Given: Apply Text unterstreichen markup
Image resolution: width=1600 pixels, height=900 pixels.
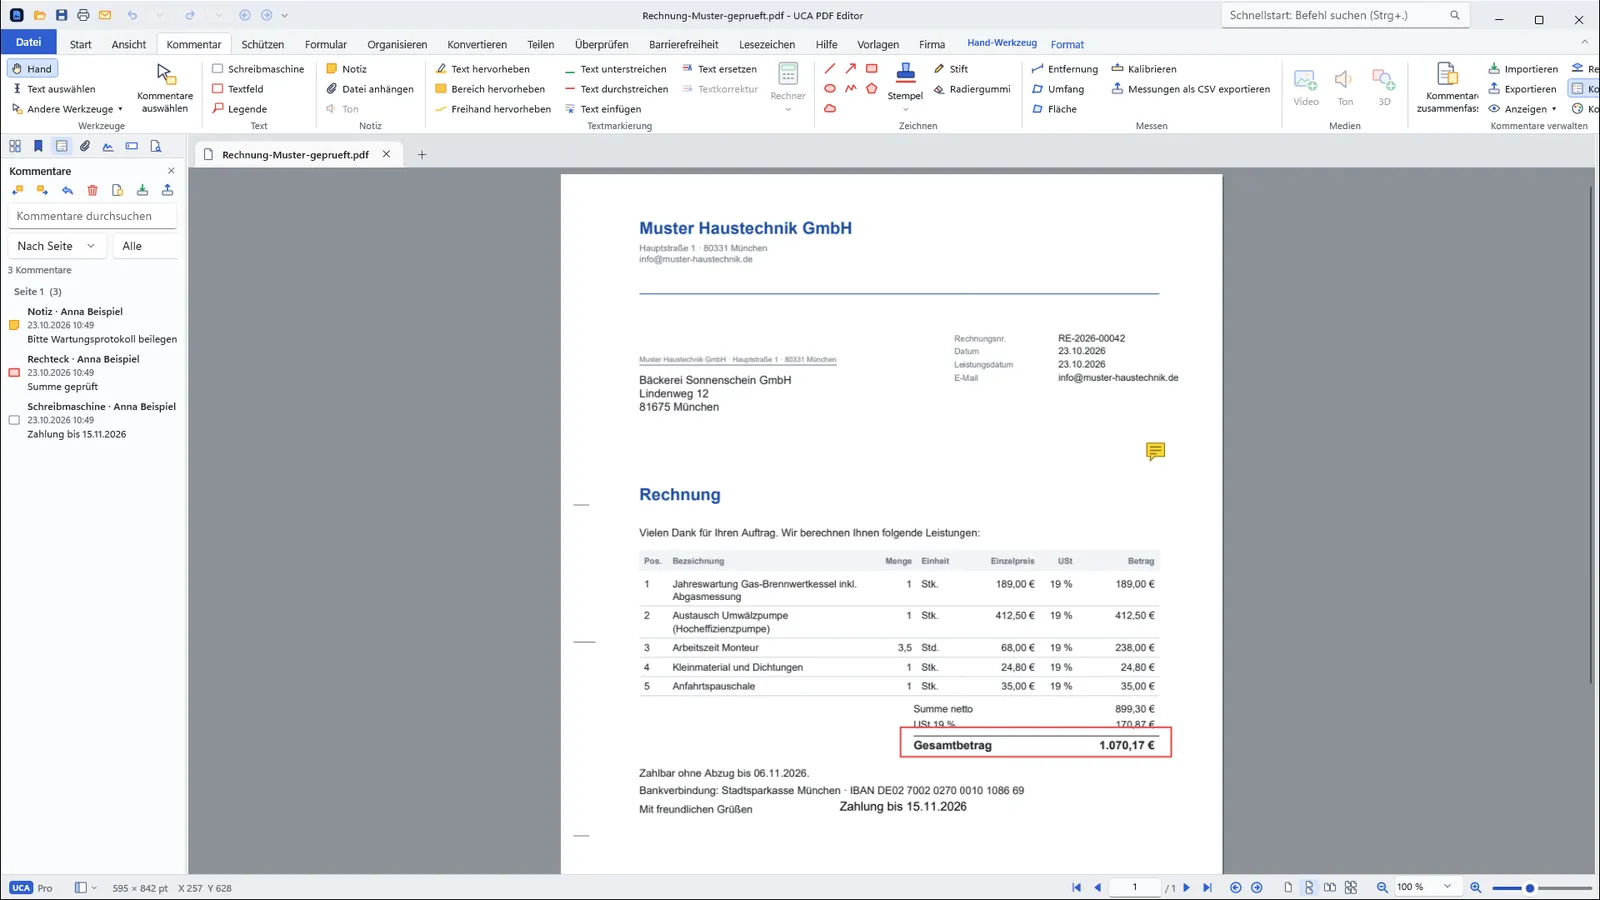Looking at the screenshot, I should point(615,69).
